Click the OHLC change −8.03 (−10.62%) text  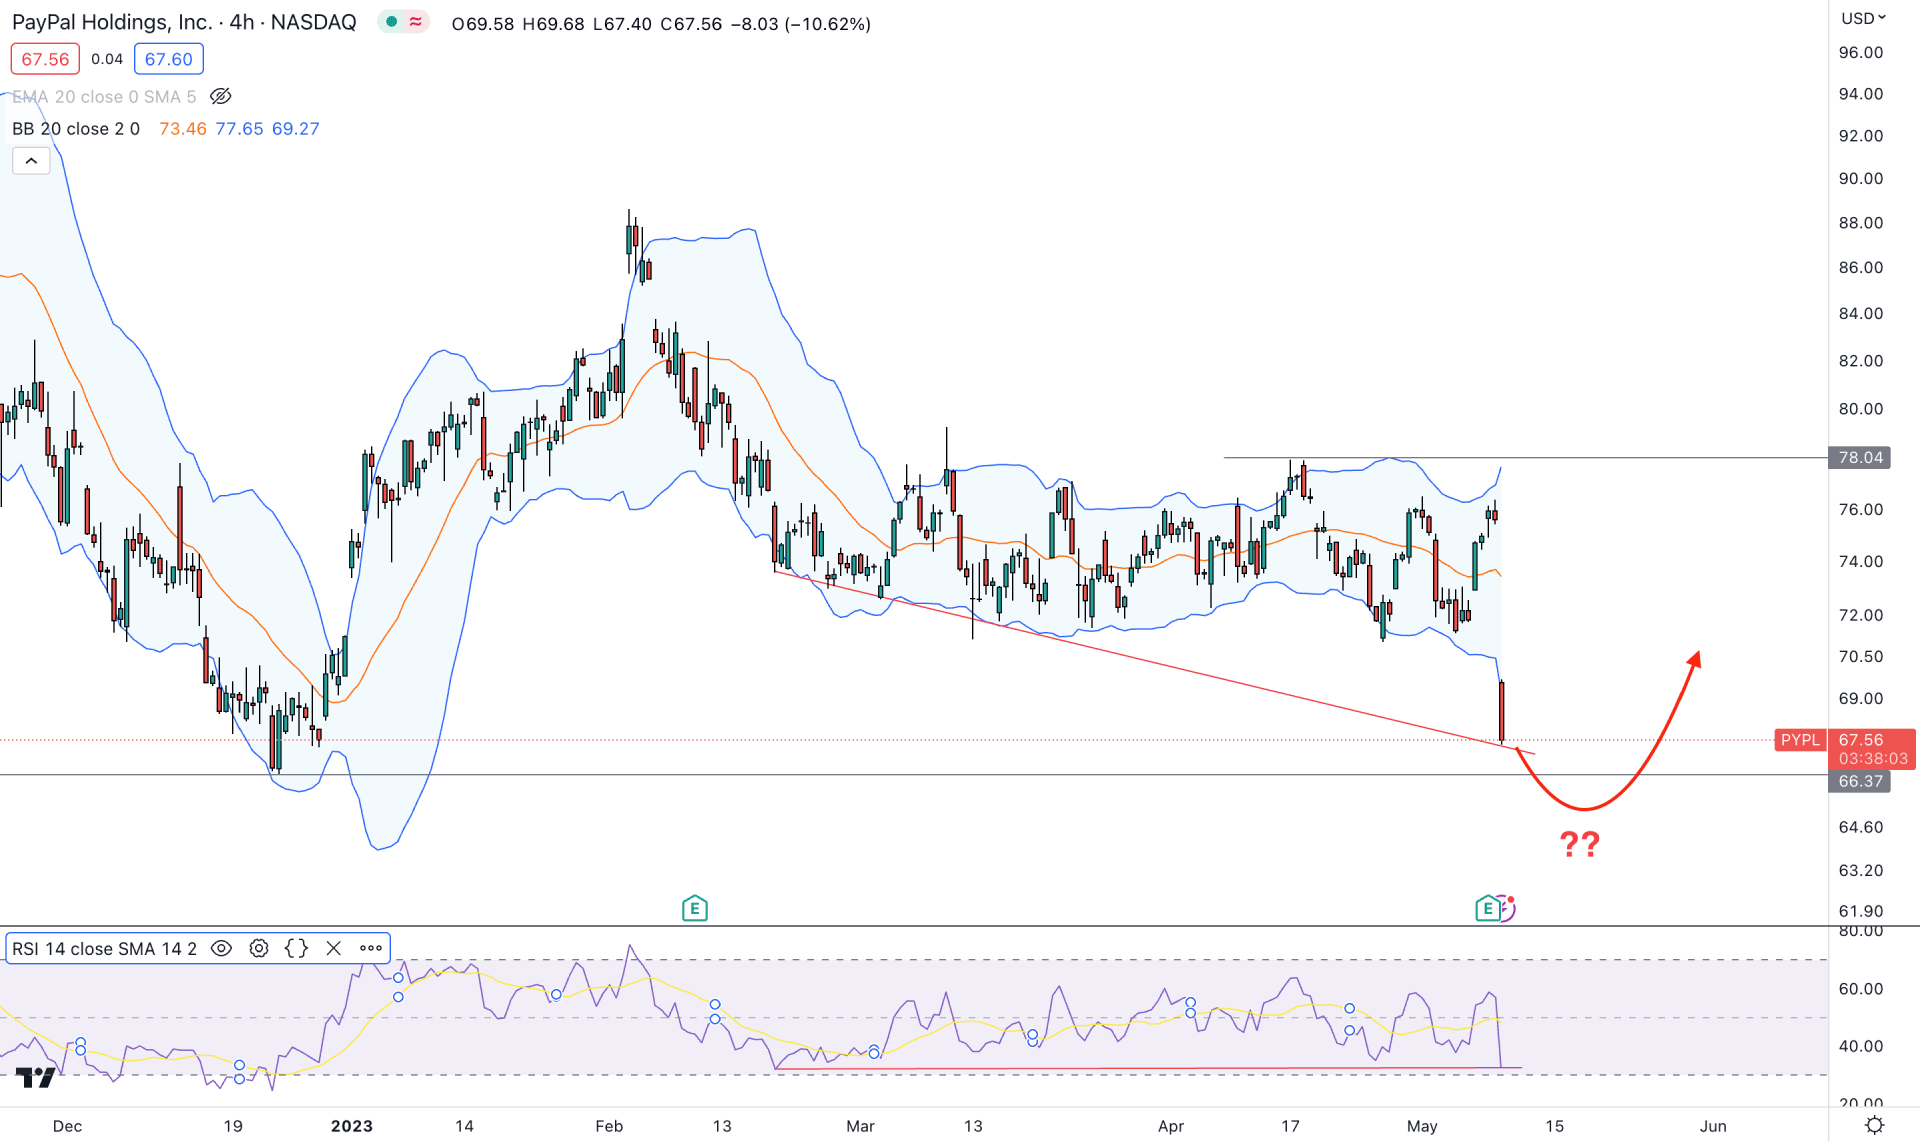(x=800, y=23)
